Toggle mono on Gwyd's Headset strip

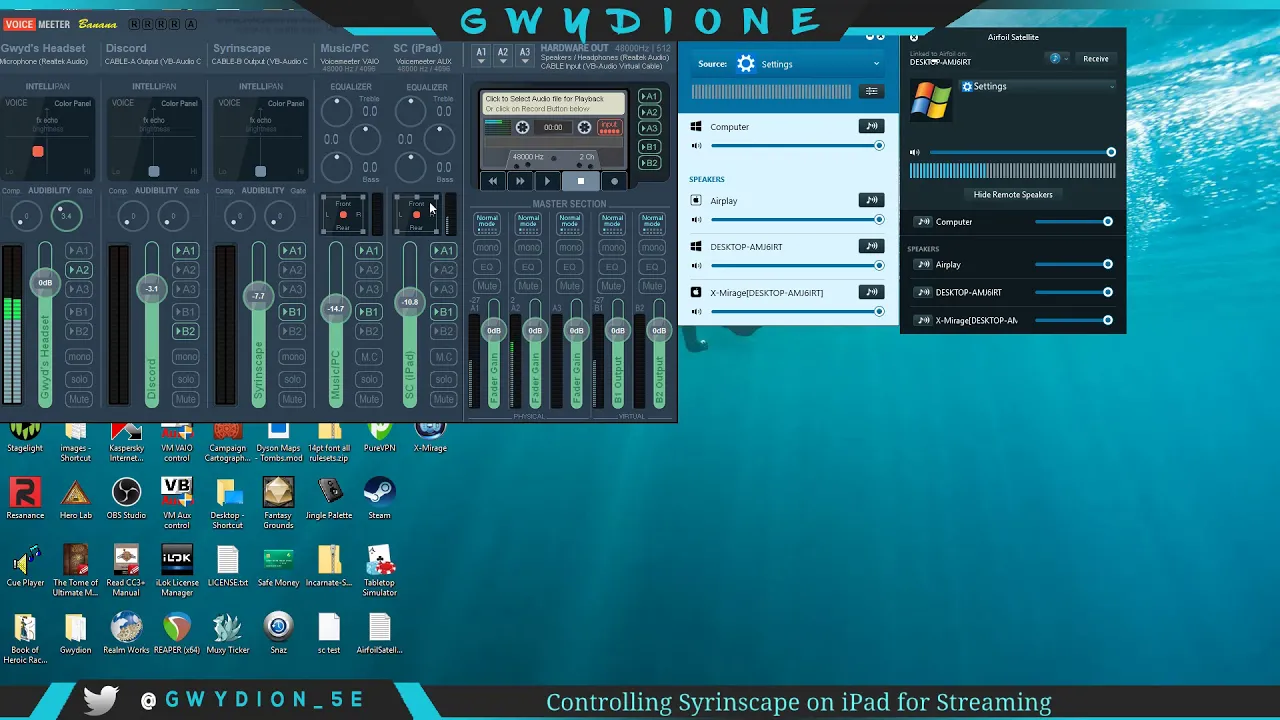(78, 356)
